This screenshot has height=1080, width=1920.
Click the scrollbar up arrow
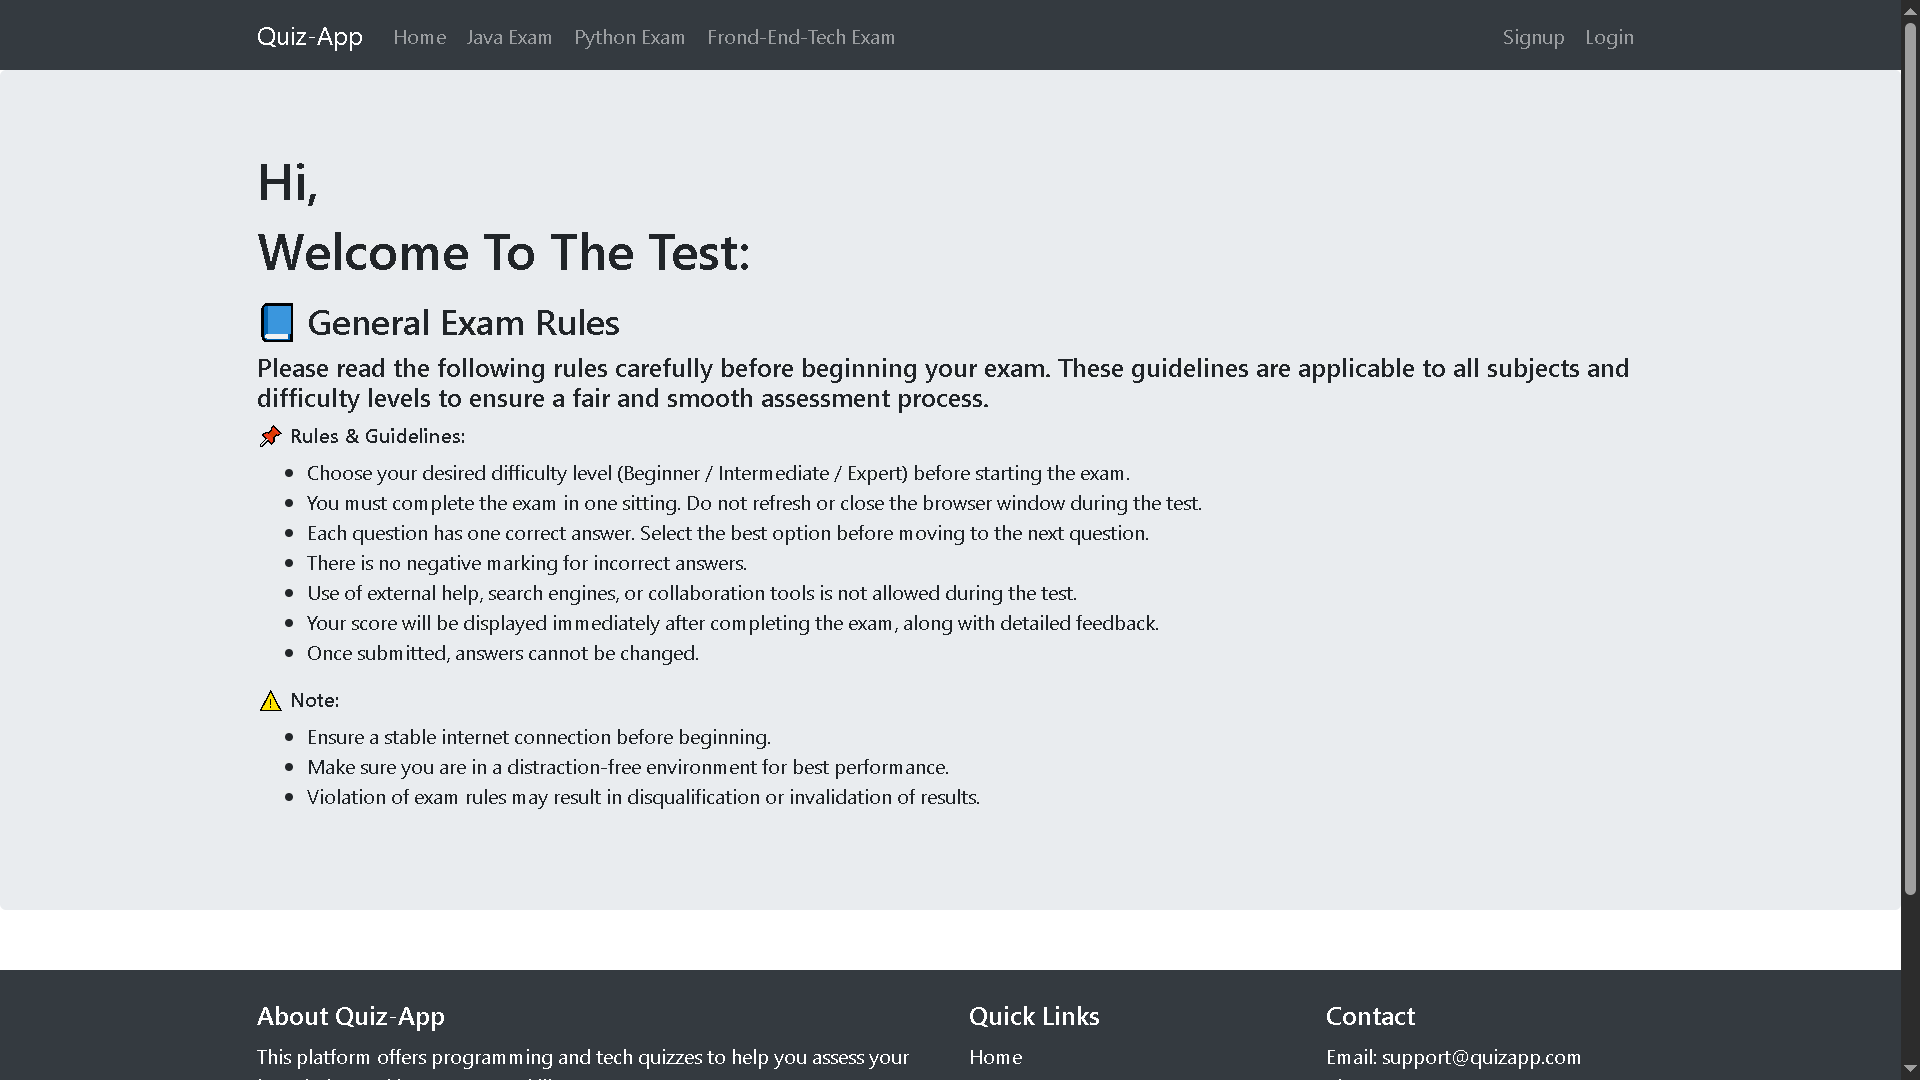[x=1910, y=10]
